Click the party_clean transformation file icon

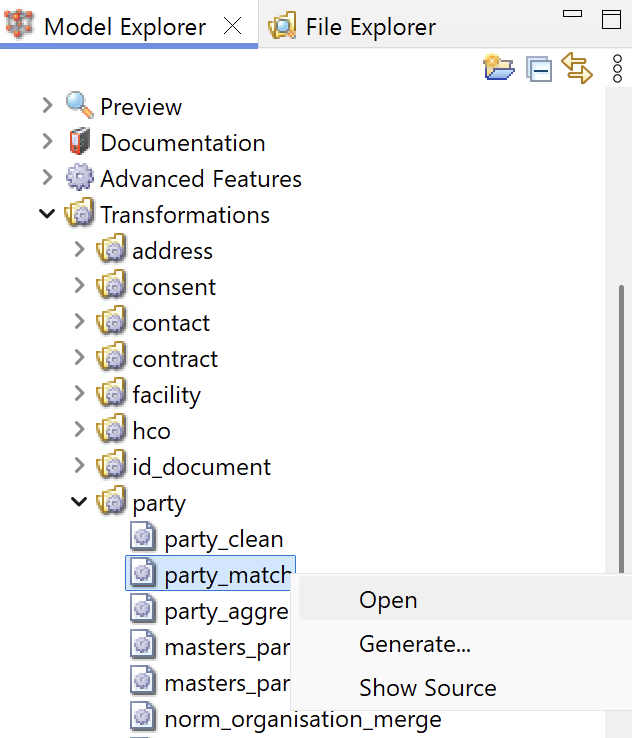pyautogui.click(x=144, y=539)
